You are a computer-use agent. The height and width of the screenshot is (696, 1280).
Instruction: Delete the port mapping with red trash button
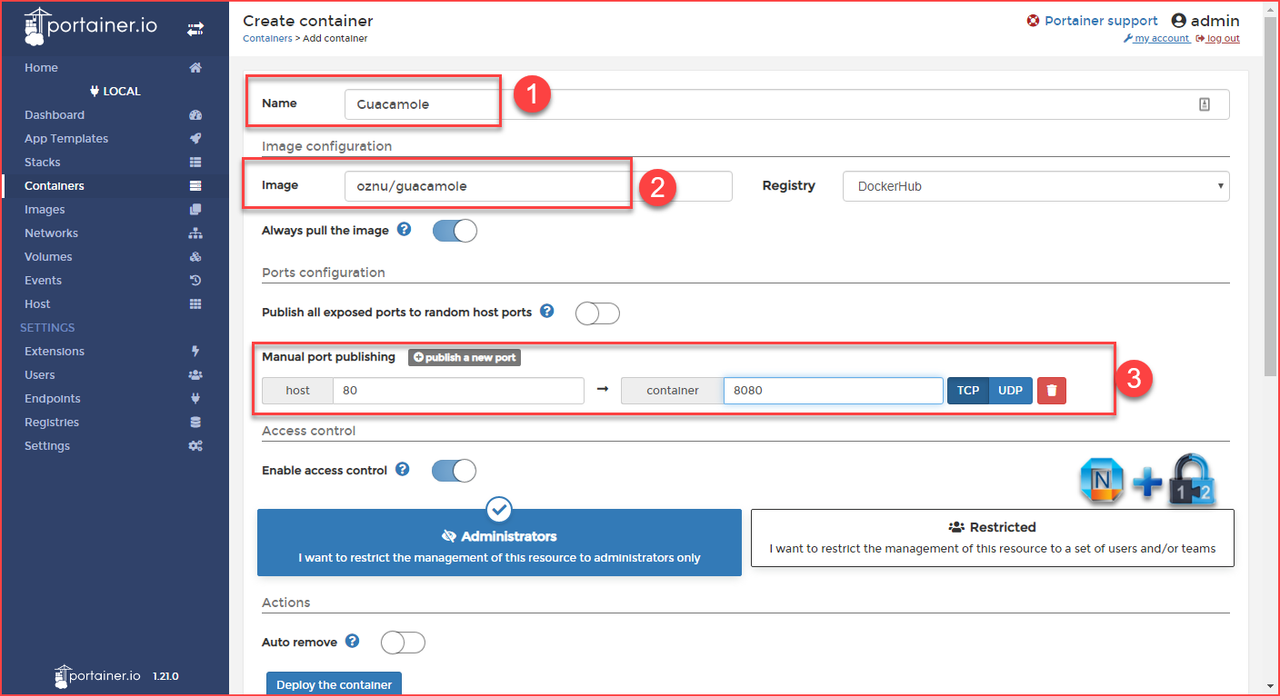tap(1051, 390)
